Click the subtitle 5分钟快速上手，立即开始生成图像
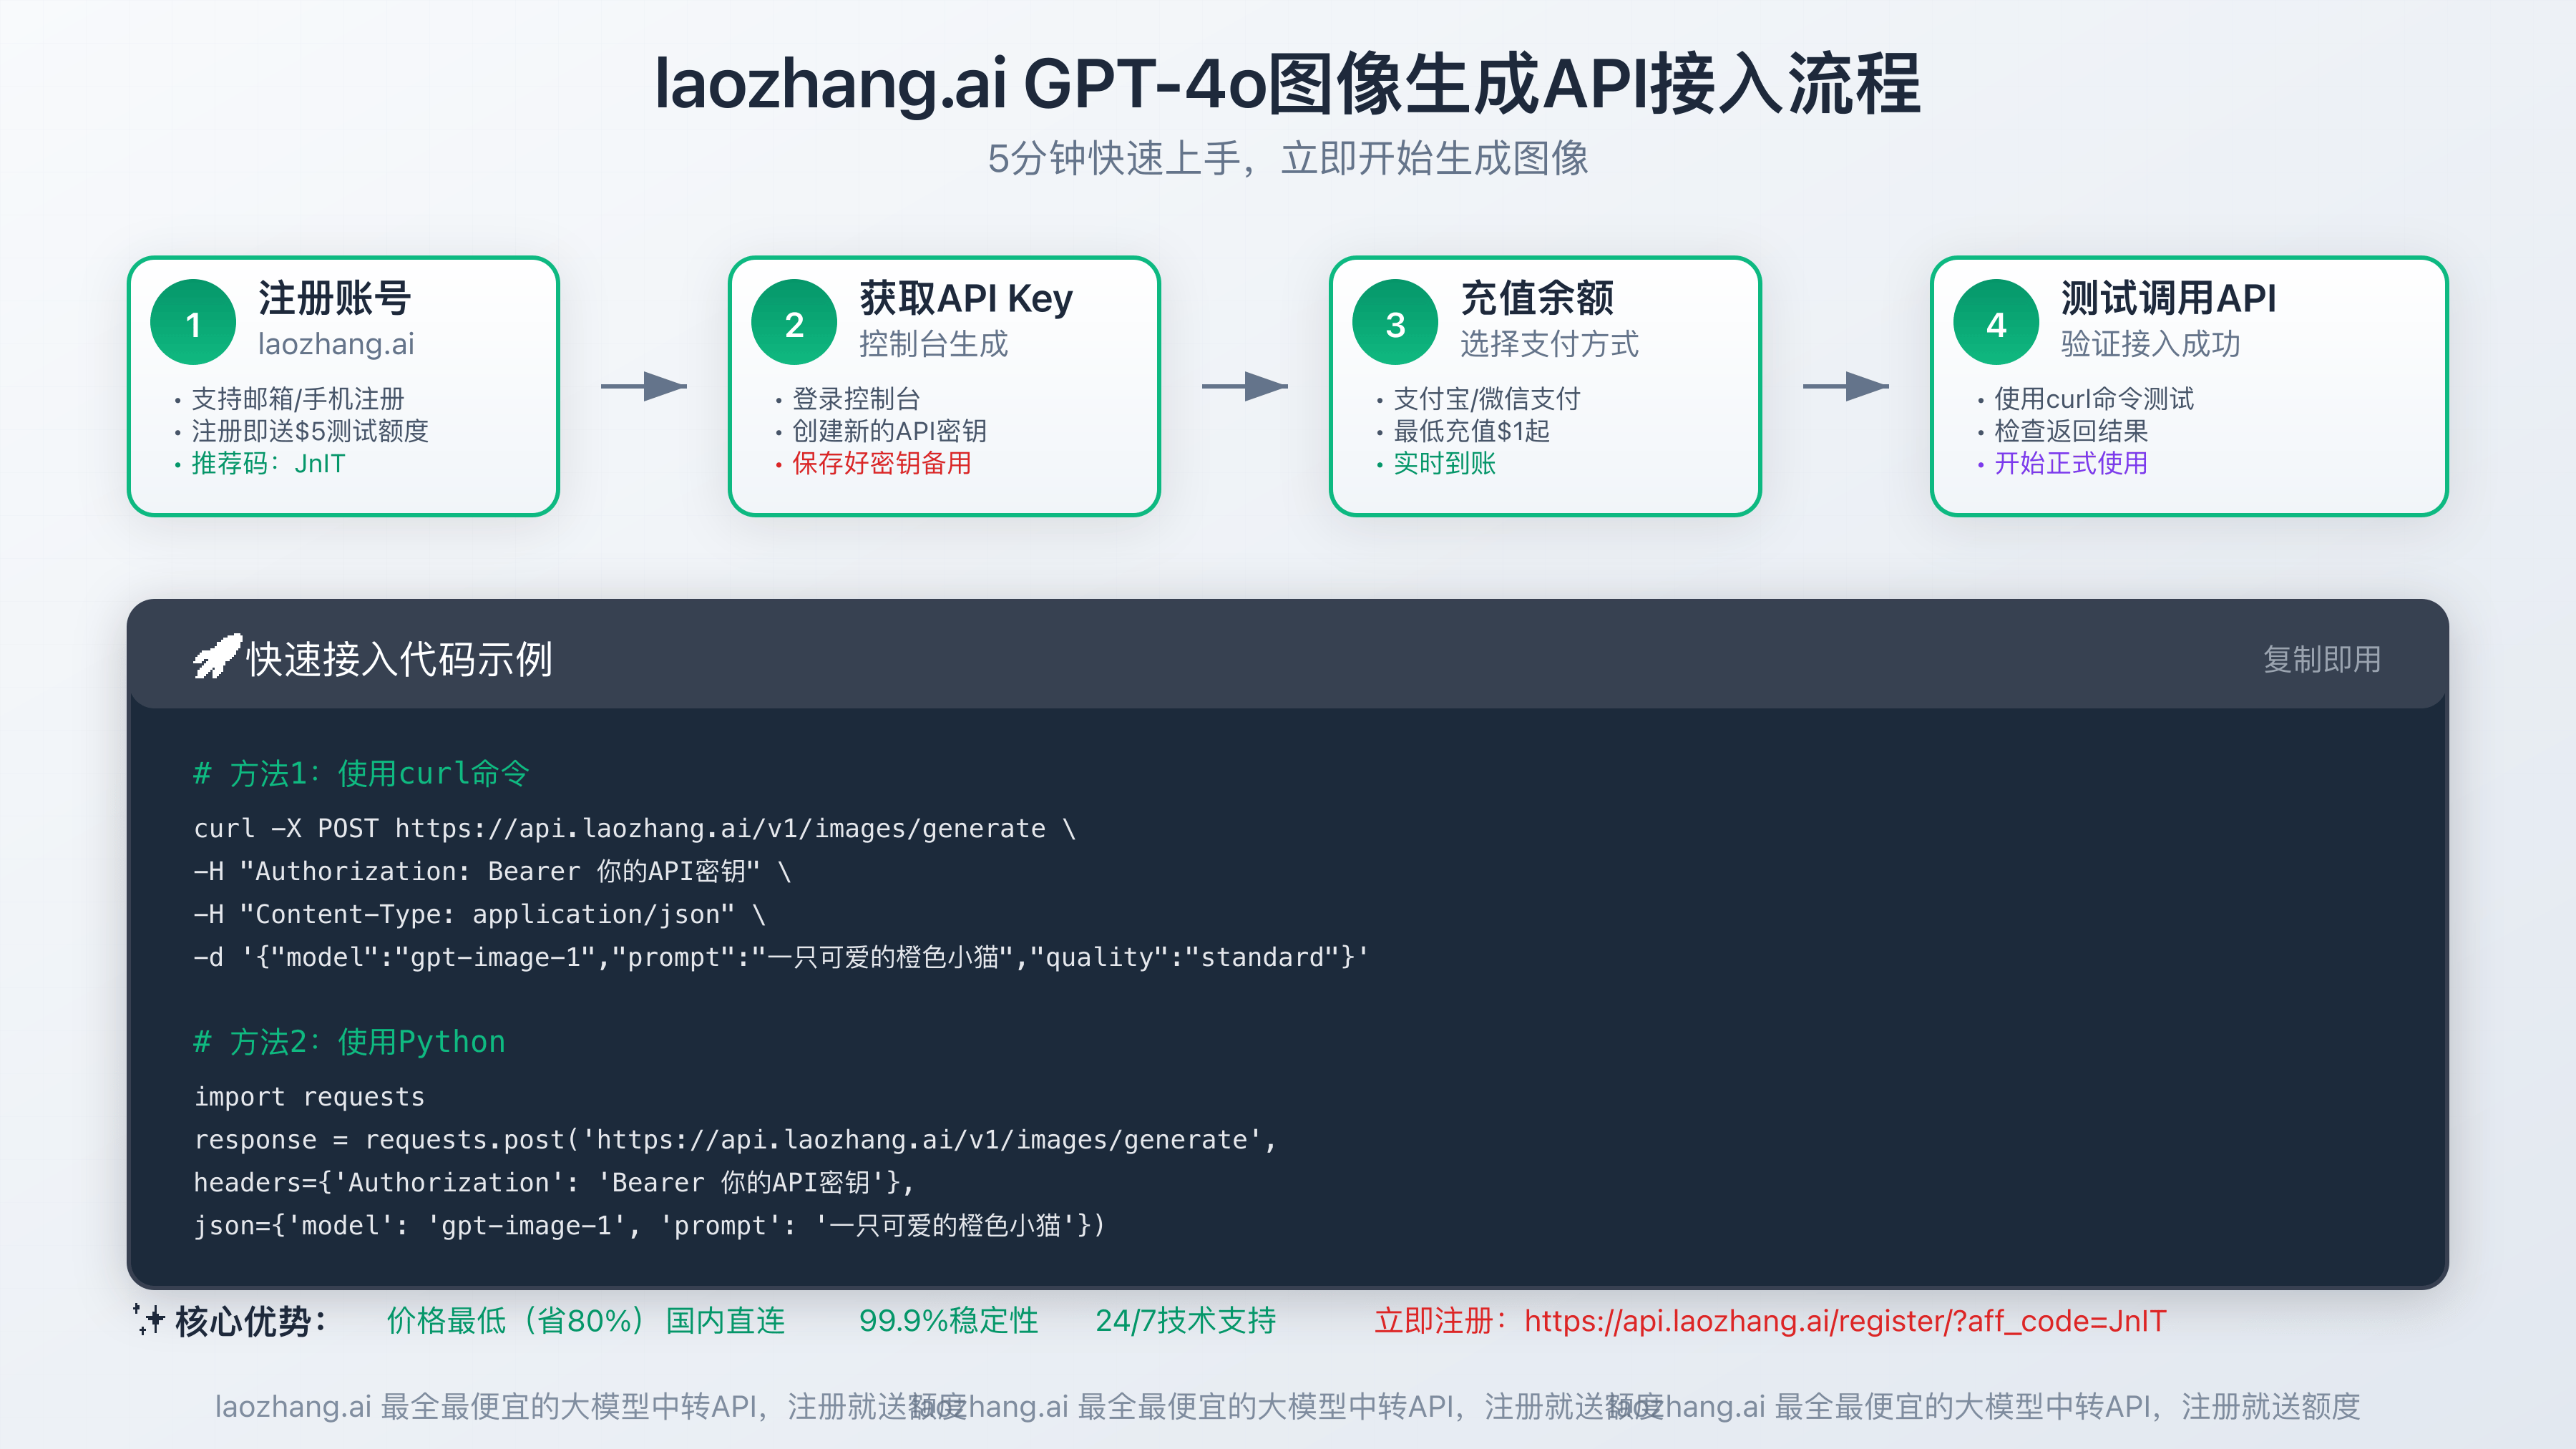2576x1449 pixels. click(1287, 158)
